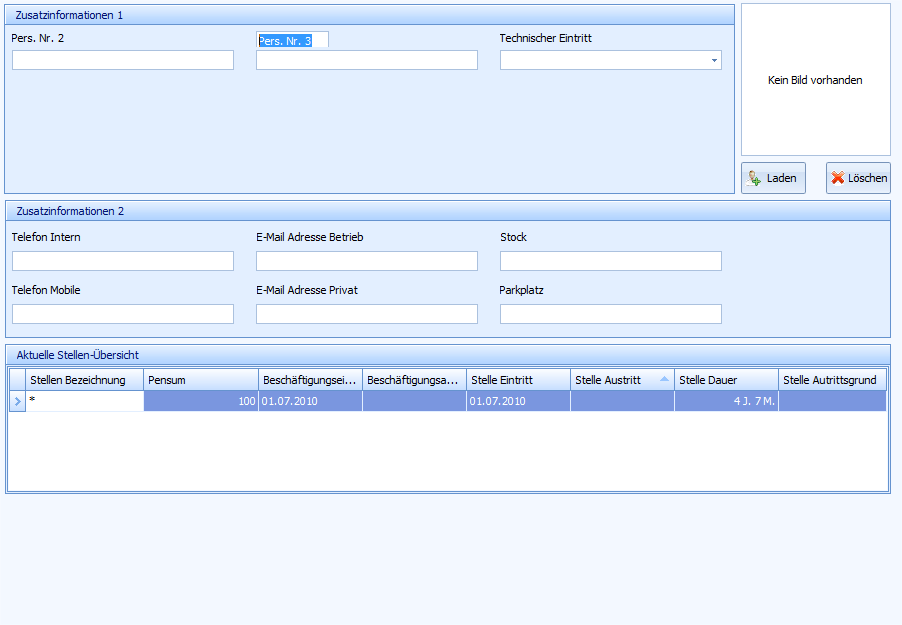Click the E-Mail Adresse Betrieb field

click(x=366, y=261)
